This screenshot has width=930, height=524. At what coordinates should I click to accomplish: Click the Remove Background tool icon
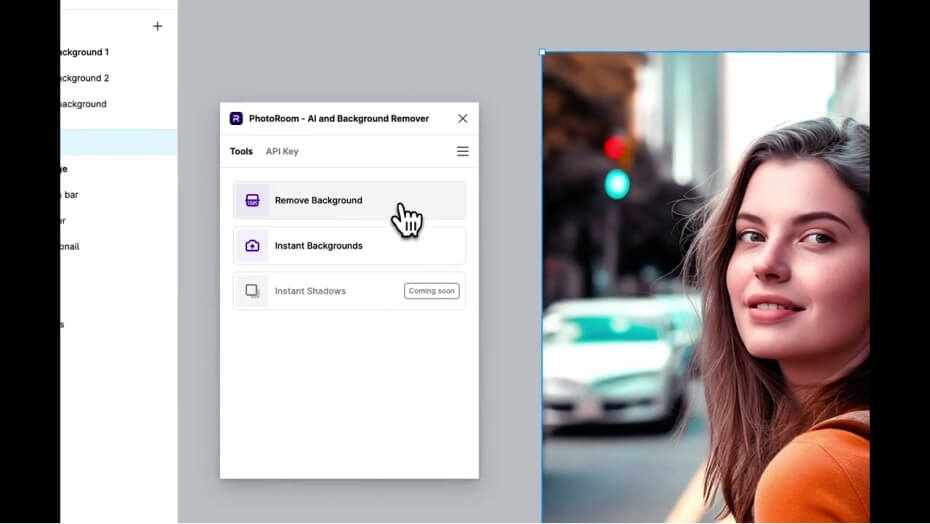(252, 200)
